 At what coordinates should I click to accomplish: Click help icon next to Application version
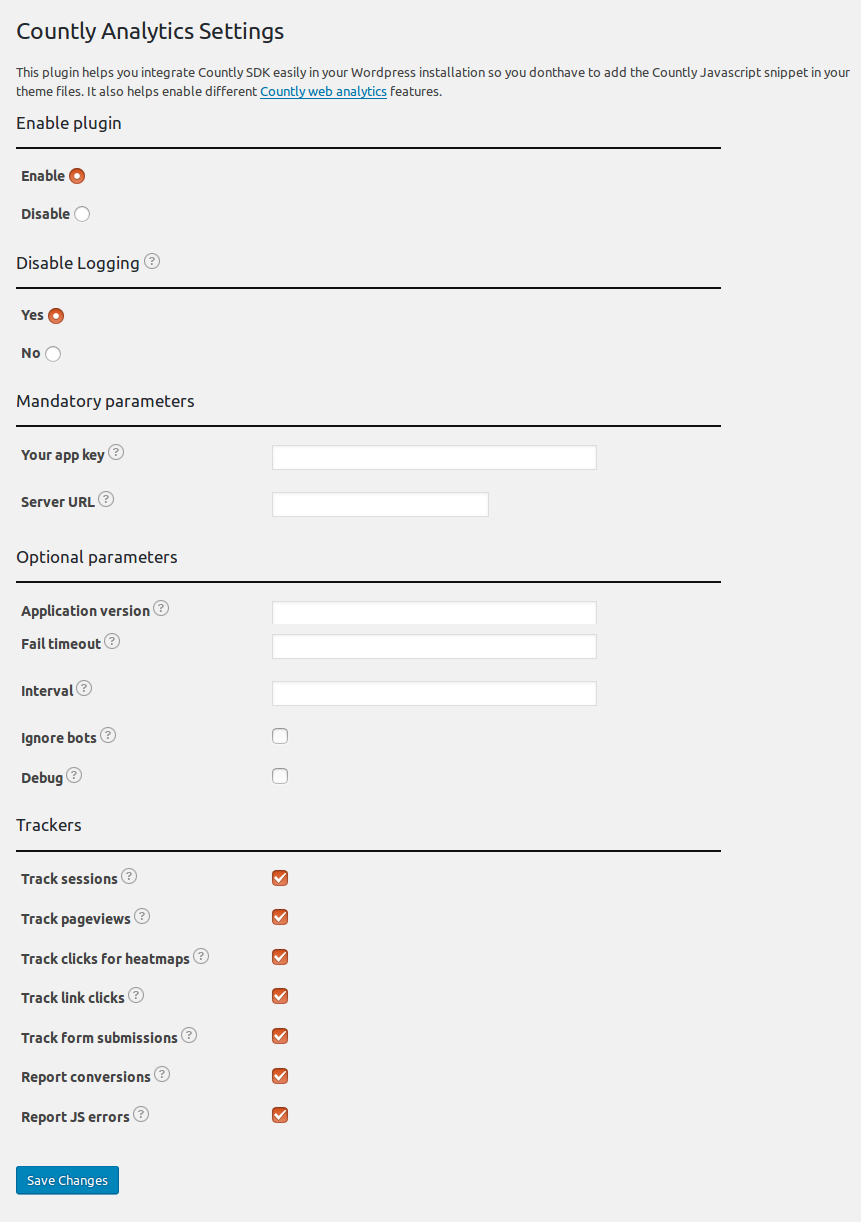(x=161, y=608)
